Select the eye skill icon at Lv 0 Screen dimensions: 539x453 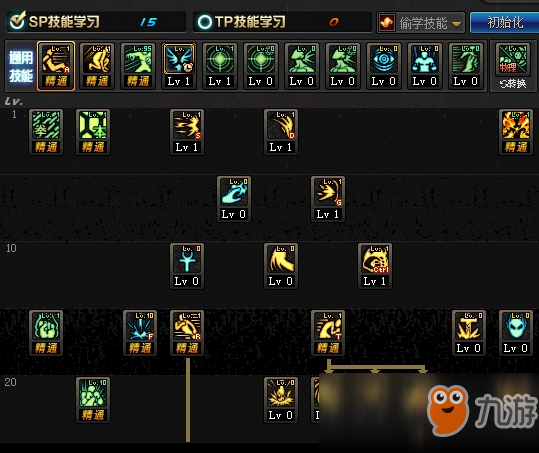tap(384, 59)
